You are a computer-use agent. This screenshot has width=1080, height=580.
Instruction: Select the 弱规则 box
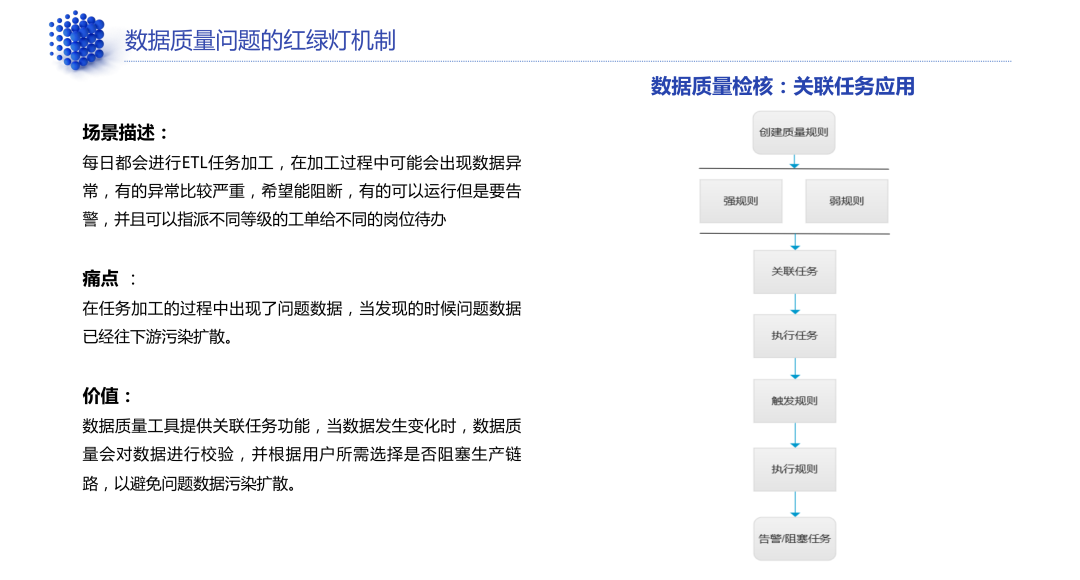pyautogui.click(x=846, y=201)
